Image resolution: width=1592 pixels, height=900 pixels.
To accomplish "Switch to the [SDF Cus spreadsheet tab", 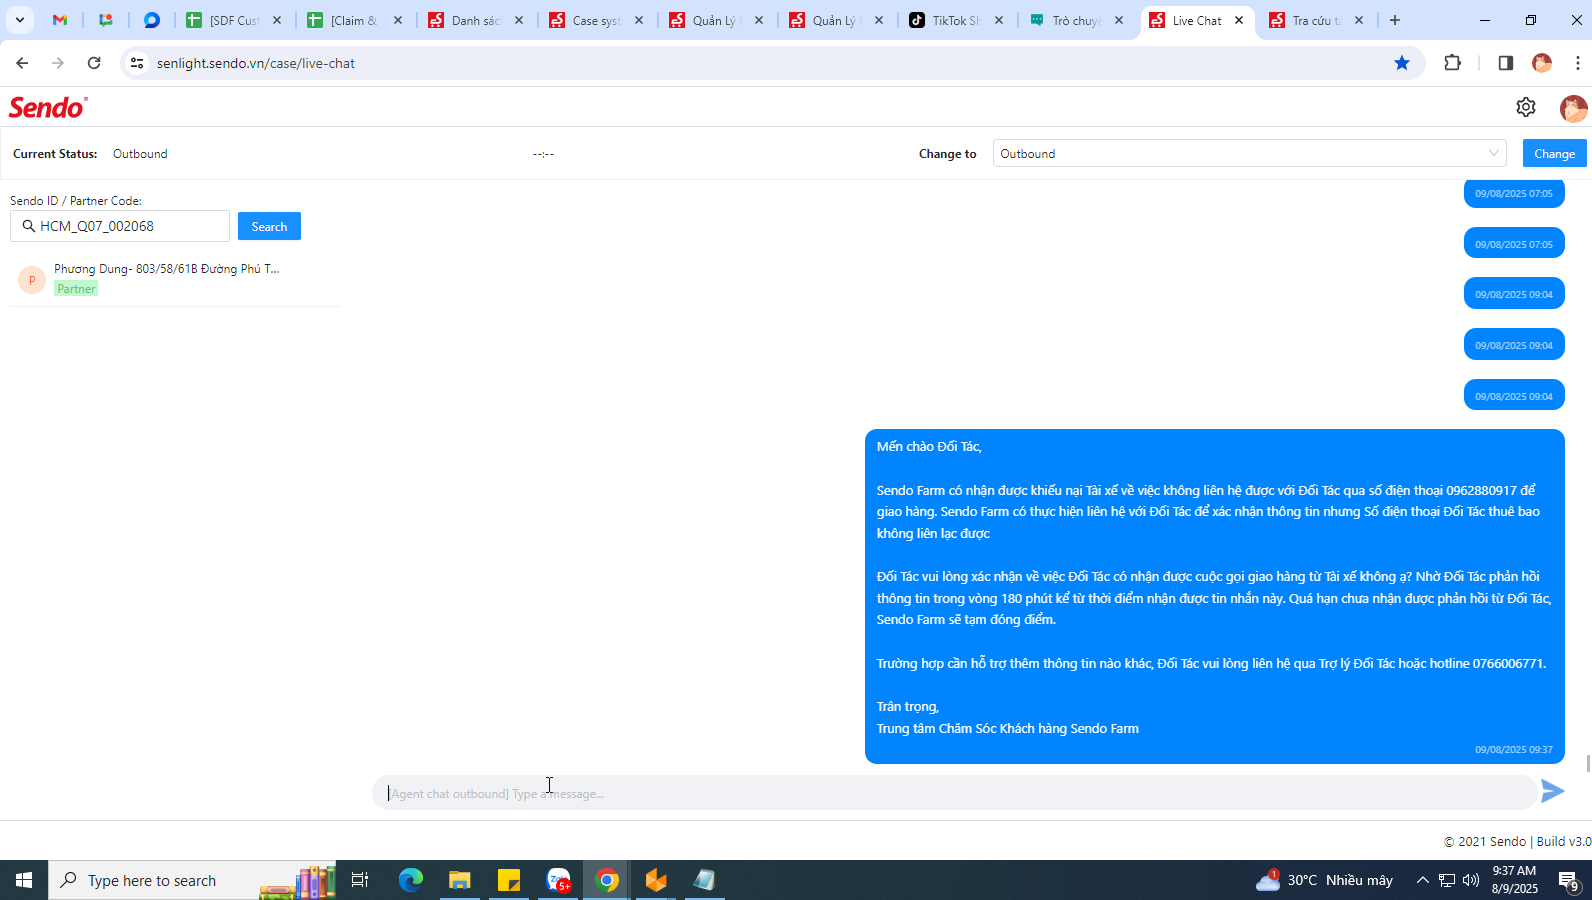I will pyautogui.click(x=234, y=20).
